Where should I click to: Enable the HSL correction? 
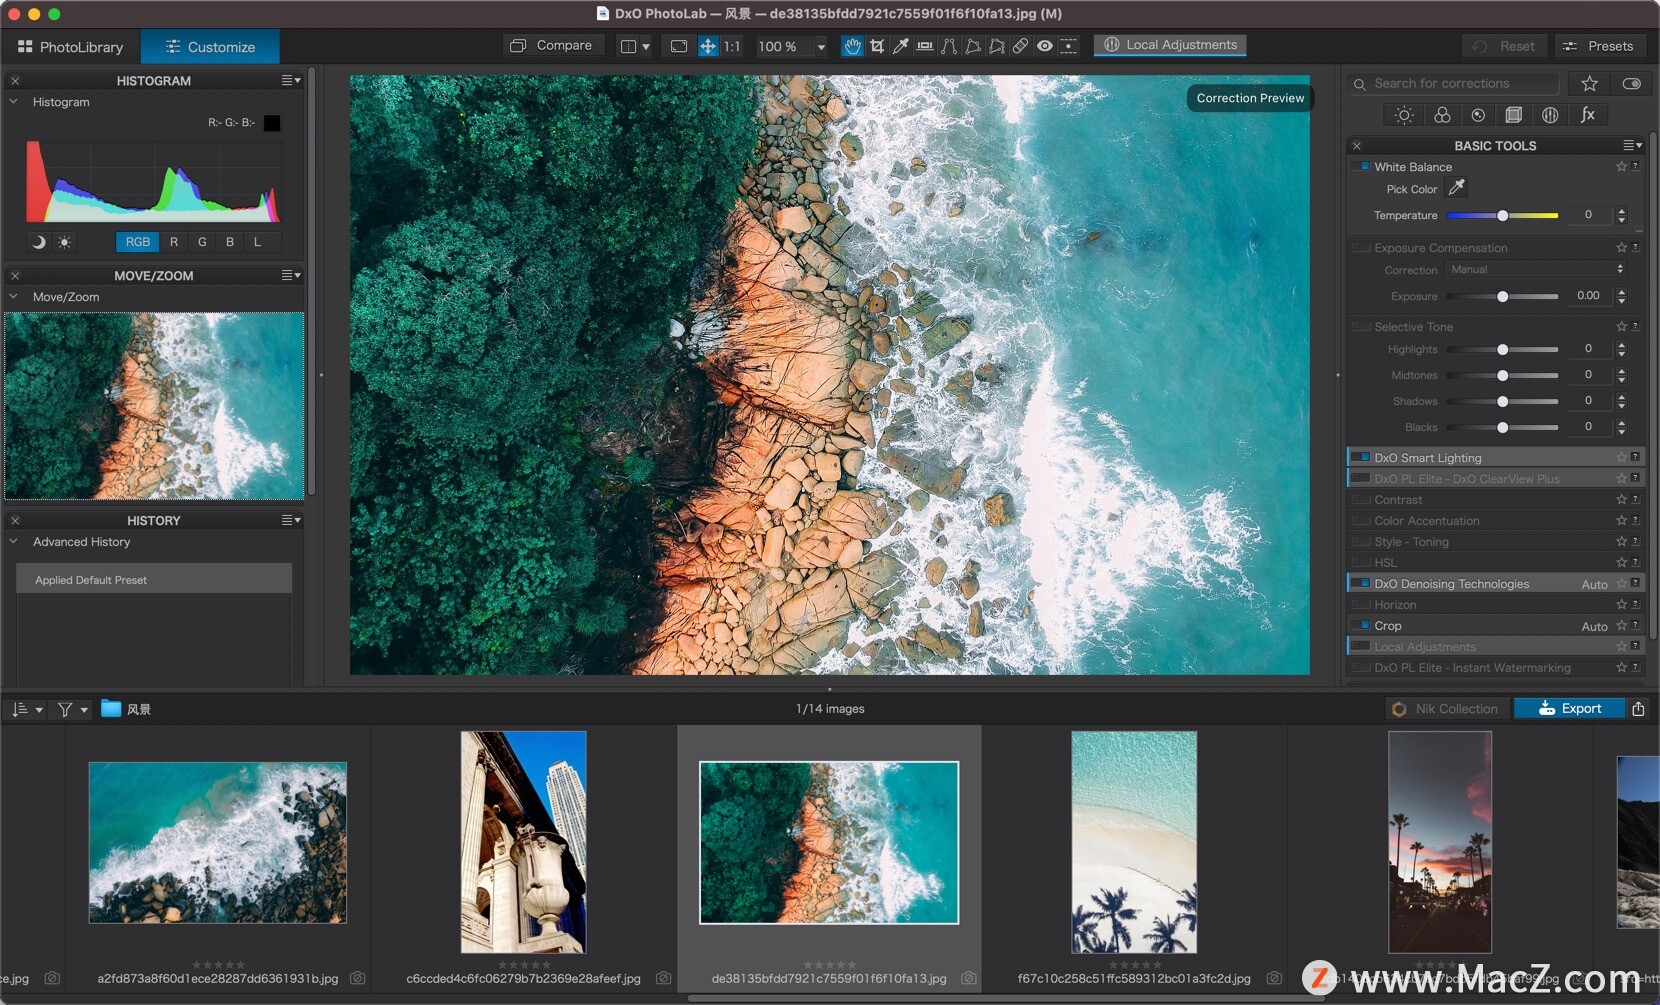click(x=1361, y=562)
